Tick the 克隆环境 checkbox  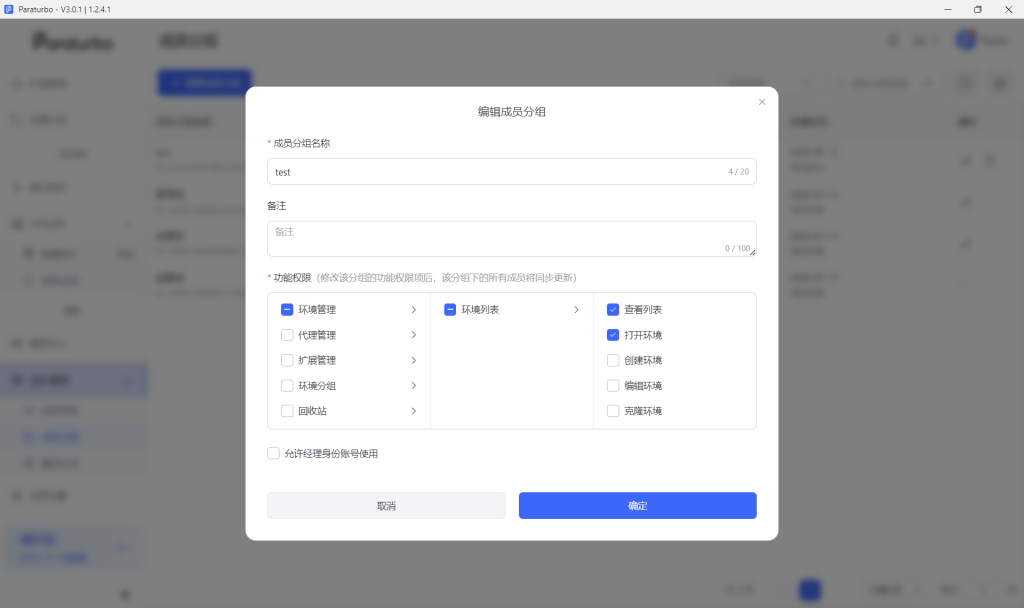click(613, 411)
